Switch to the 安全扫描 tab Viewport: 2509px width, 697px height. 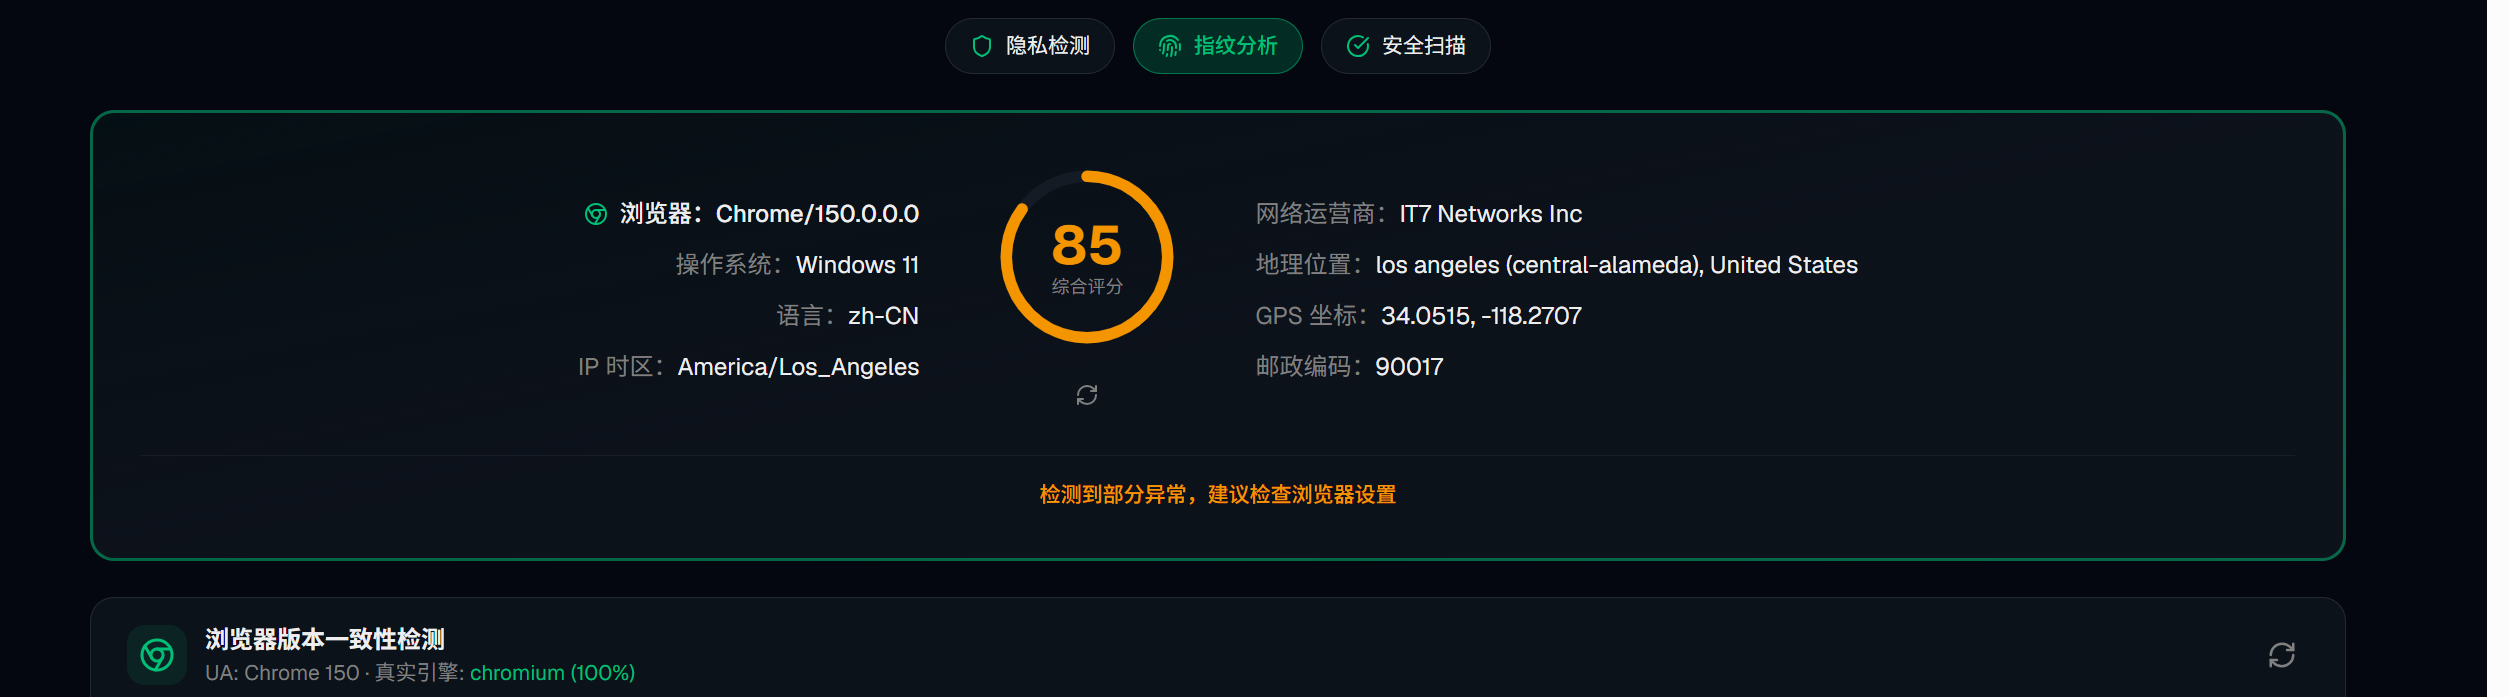pyautogui.click(x=1405, y=46)
